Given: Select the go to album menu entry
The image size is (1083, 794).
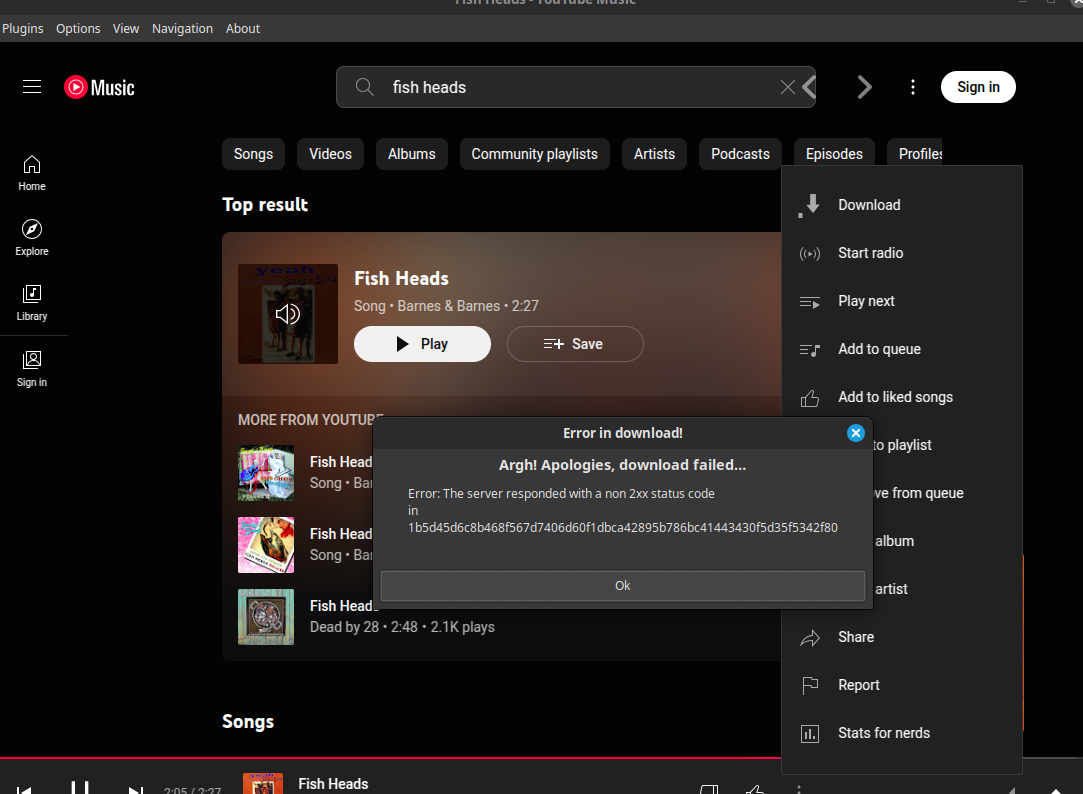Looking at the screenshot, I should pyautogui.click(x=948, y=541).
